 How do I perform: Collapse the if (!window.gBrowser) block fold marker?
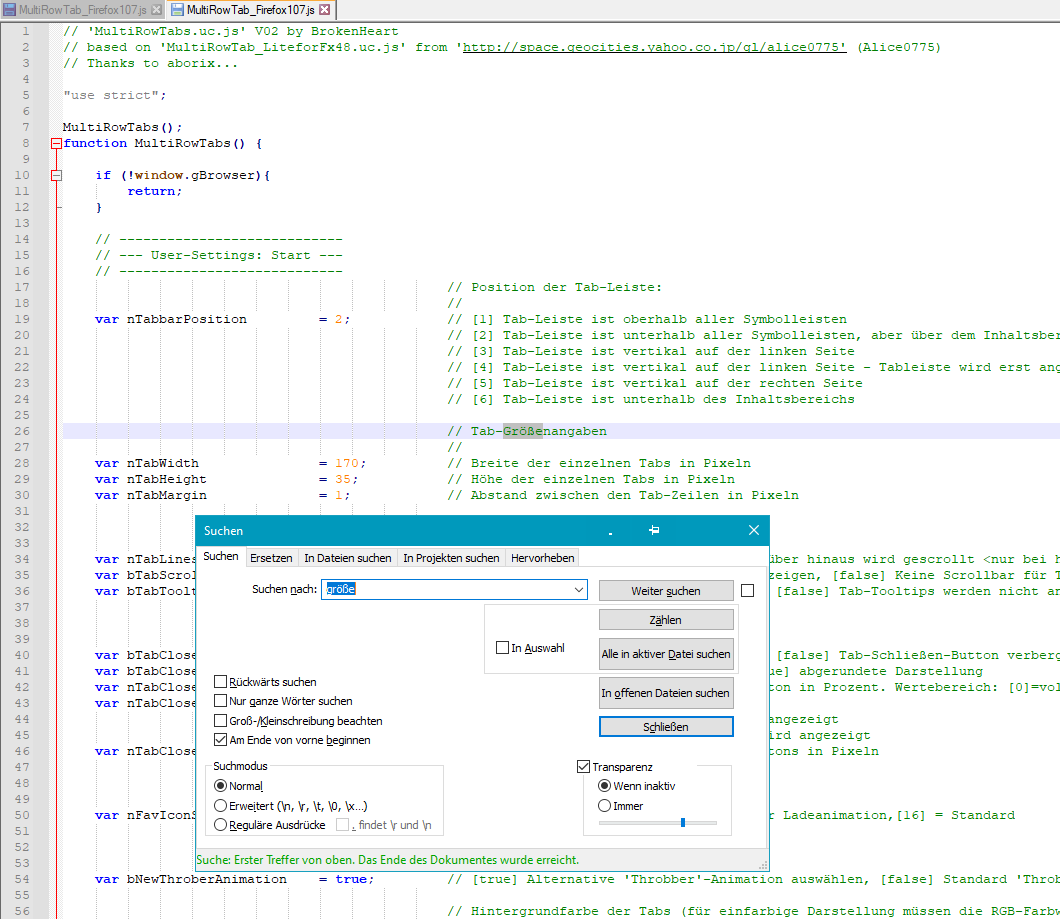[56, 175]
